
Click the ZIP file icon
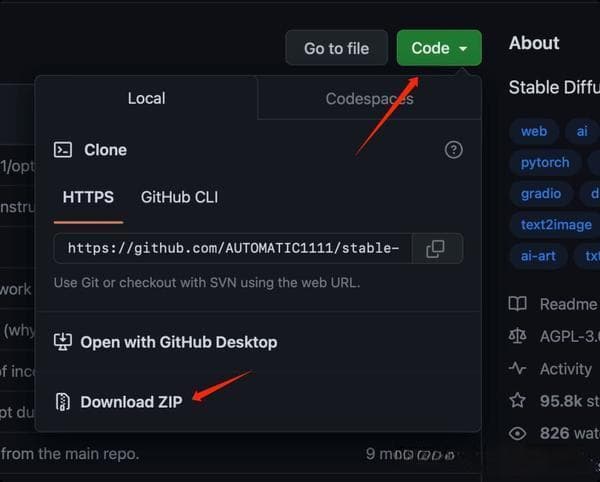63,402
